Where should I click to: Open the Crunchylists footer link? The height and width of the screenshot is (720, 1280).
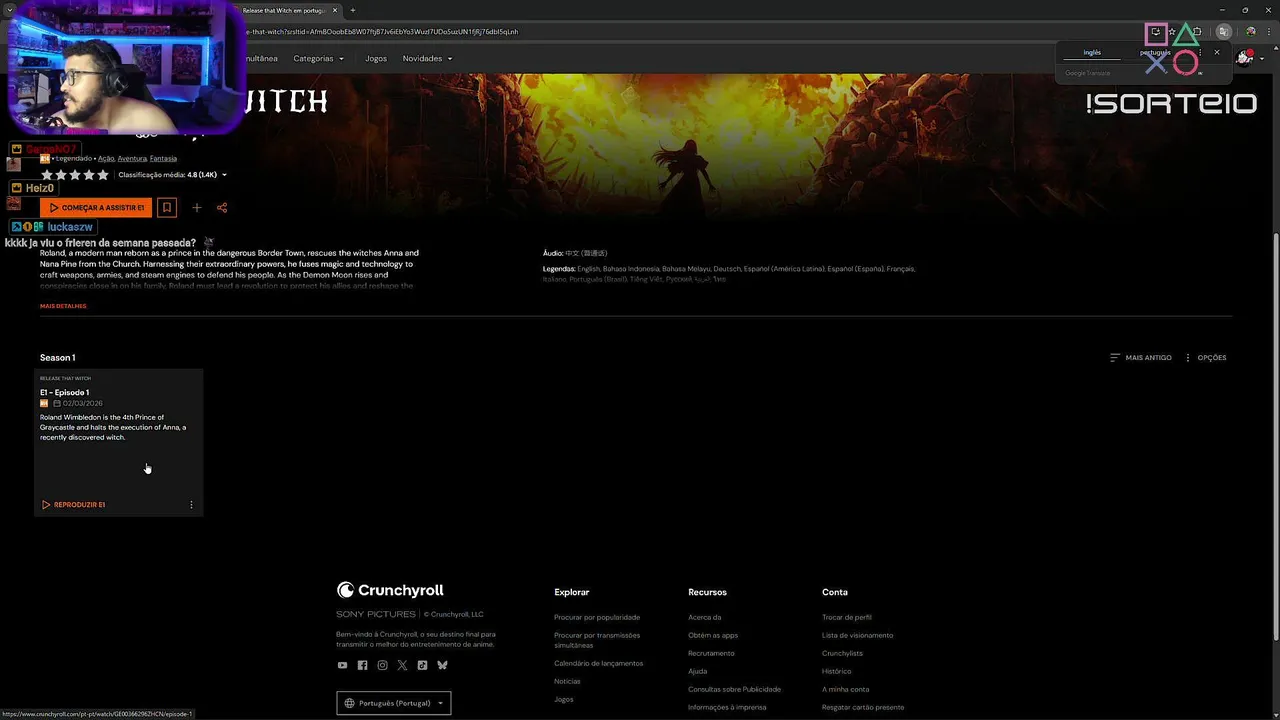tap(842, 653)
